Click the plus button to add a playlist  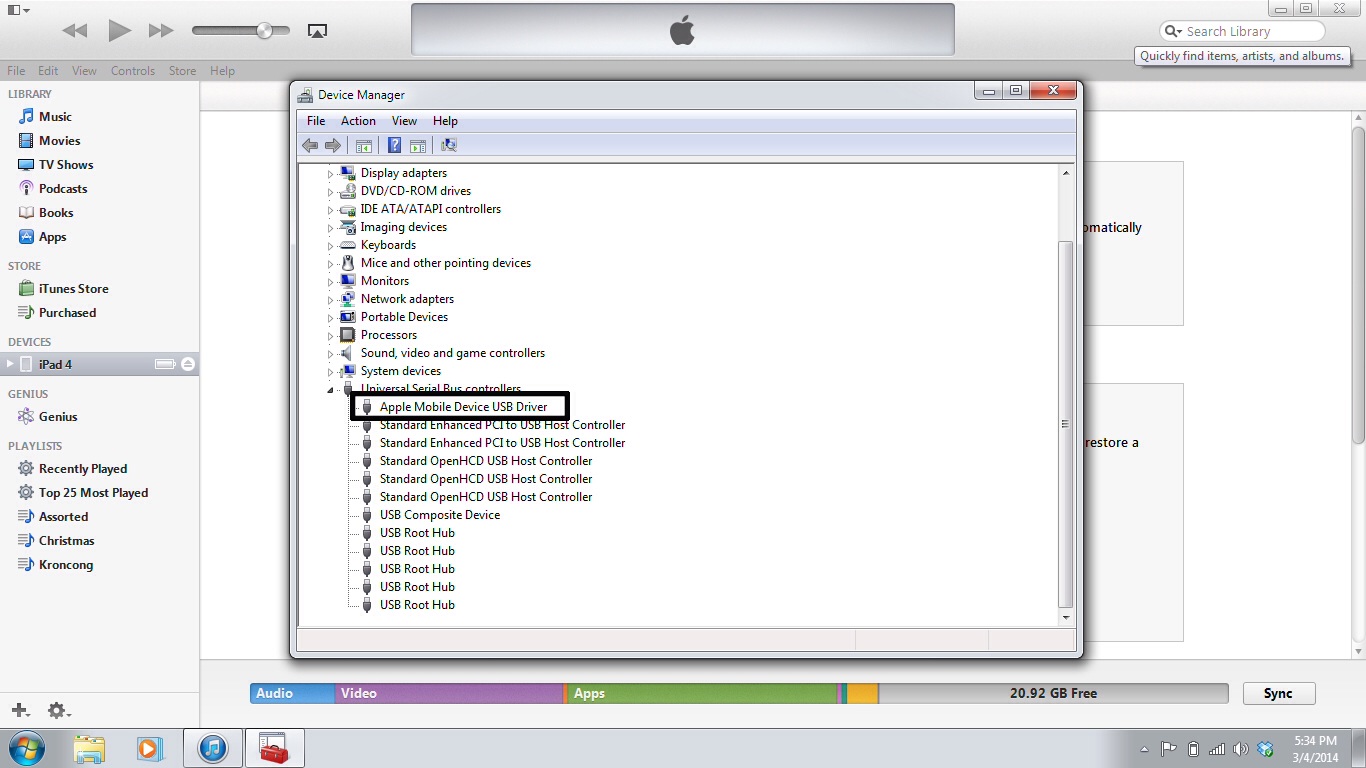click(x=20, y=710)
